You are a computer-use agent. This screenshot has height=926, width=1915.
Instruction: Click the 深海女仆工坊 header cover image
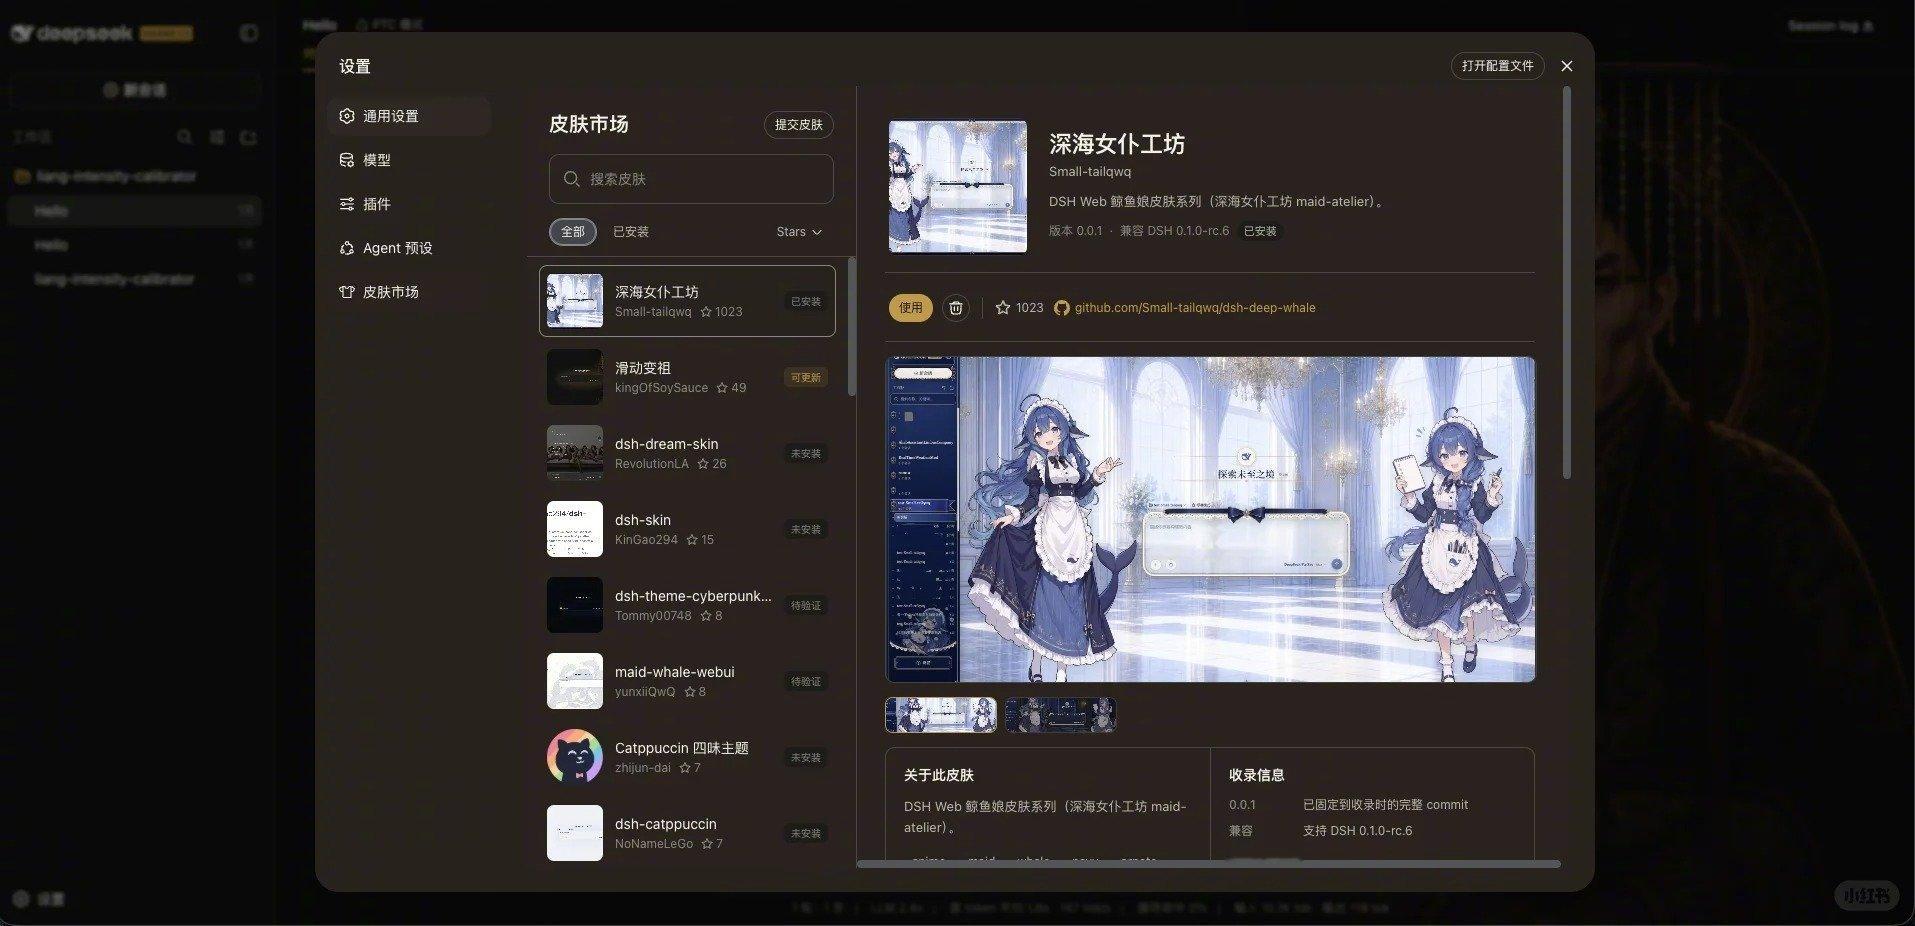958,186
